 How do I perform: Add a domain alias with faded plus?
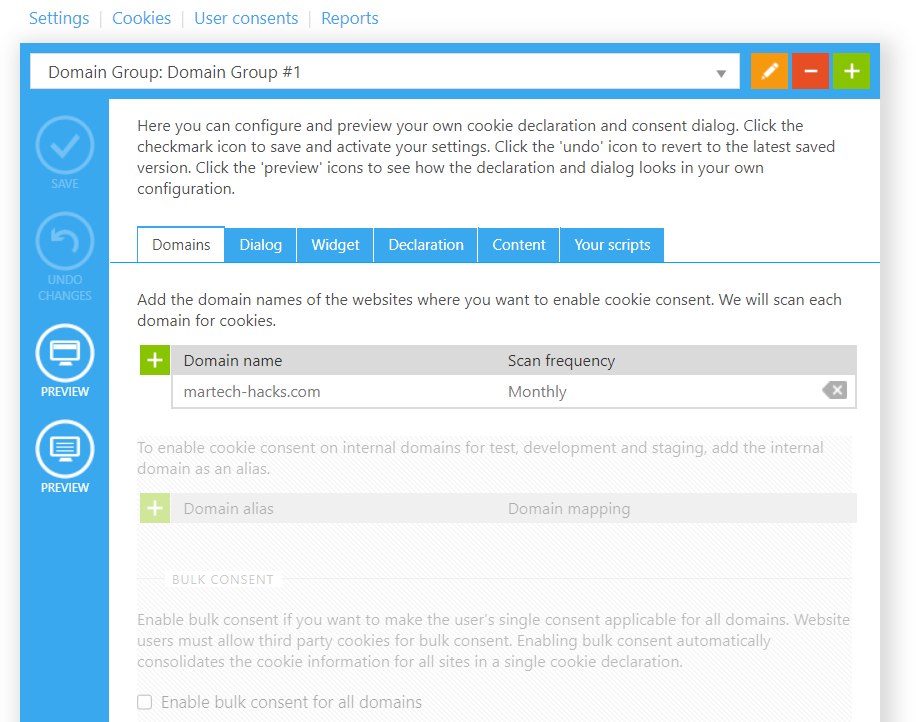[155, 508]
